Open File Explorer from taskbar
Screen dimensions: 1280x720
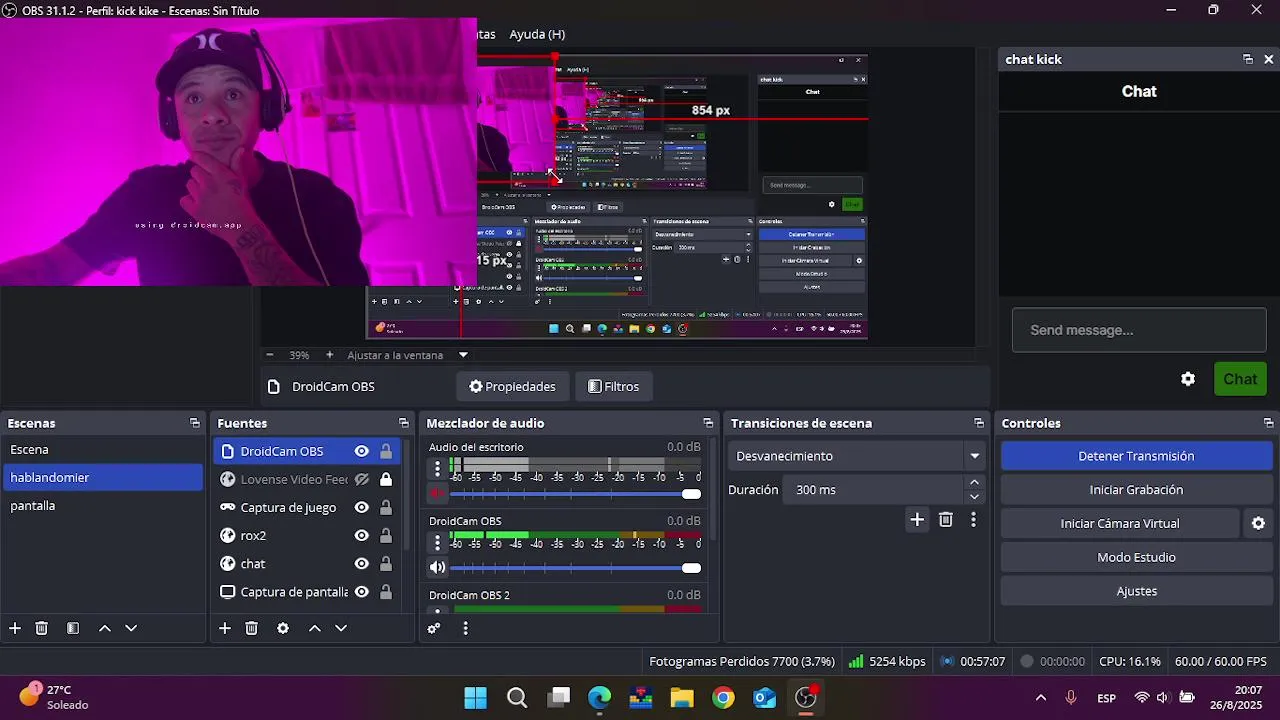point(682,698)
